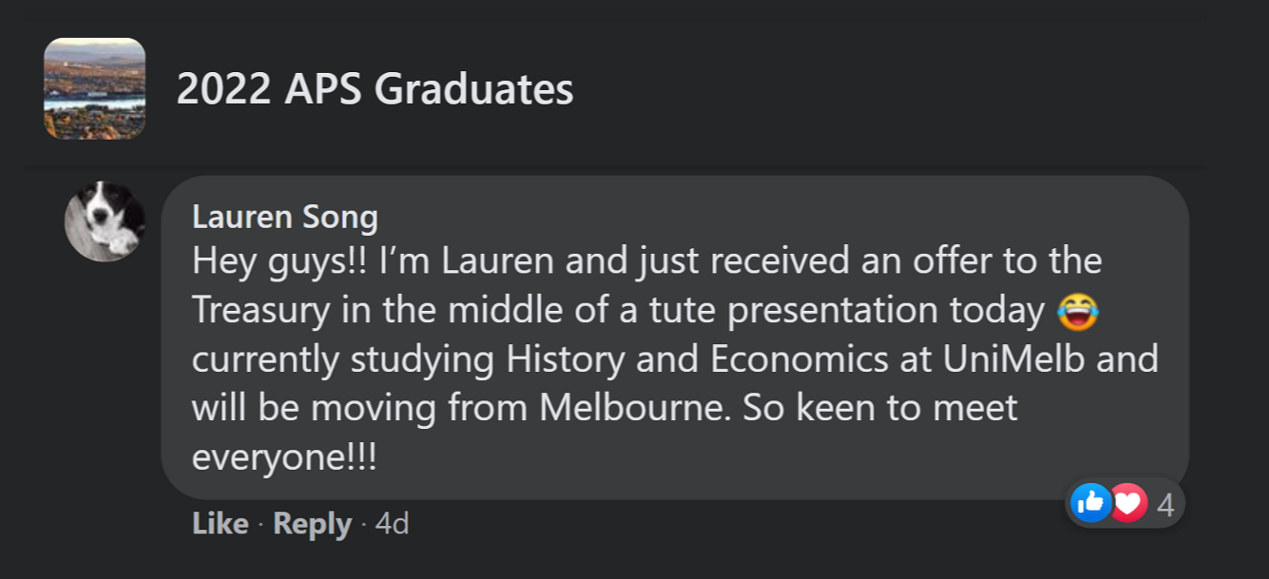Reply to Lauren Song's comment

coord(312,523)
